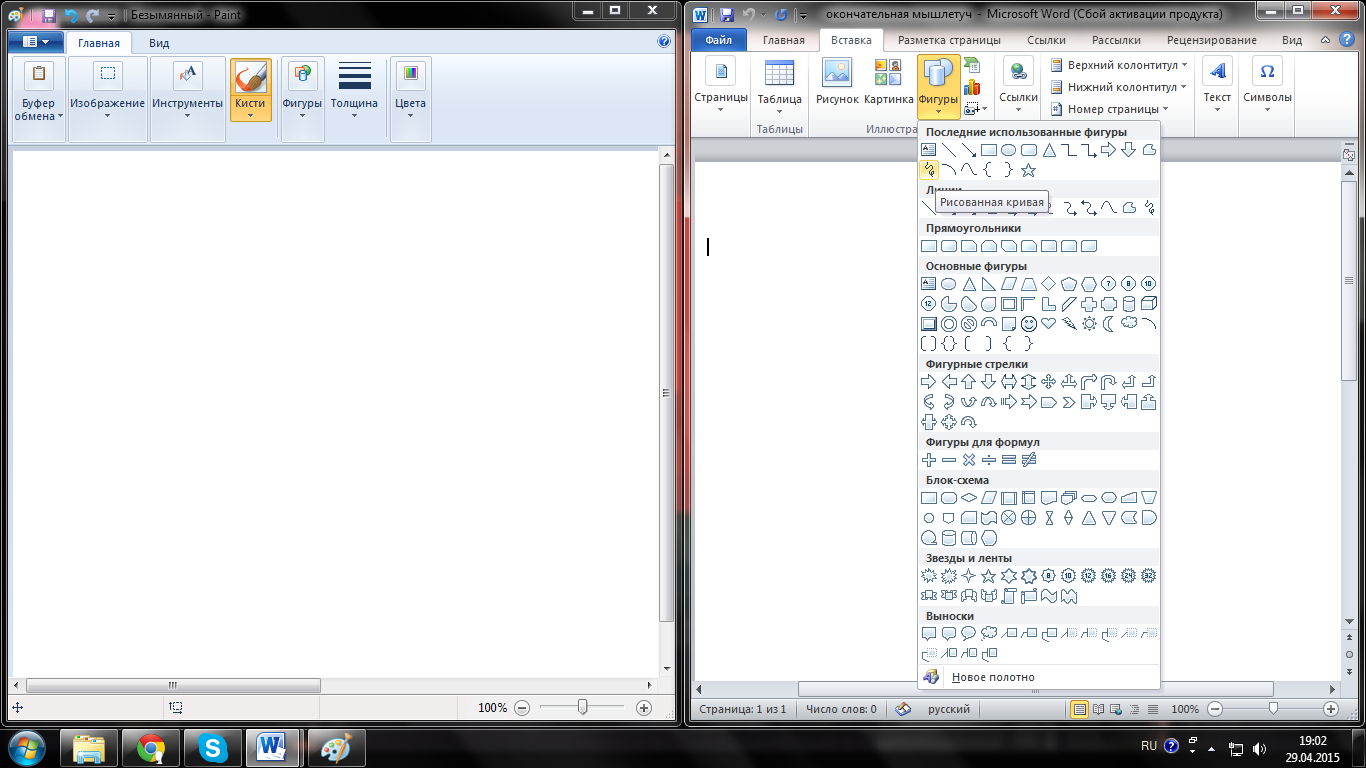
Task: Click Новое полотно at gallery bottom
Action: (x=1039, y=677)
